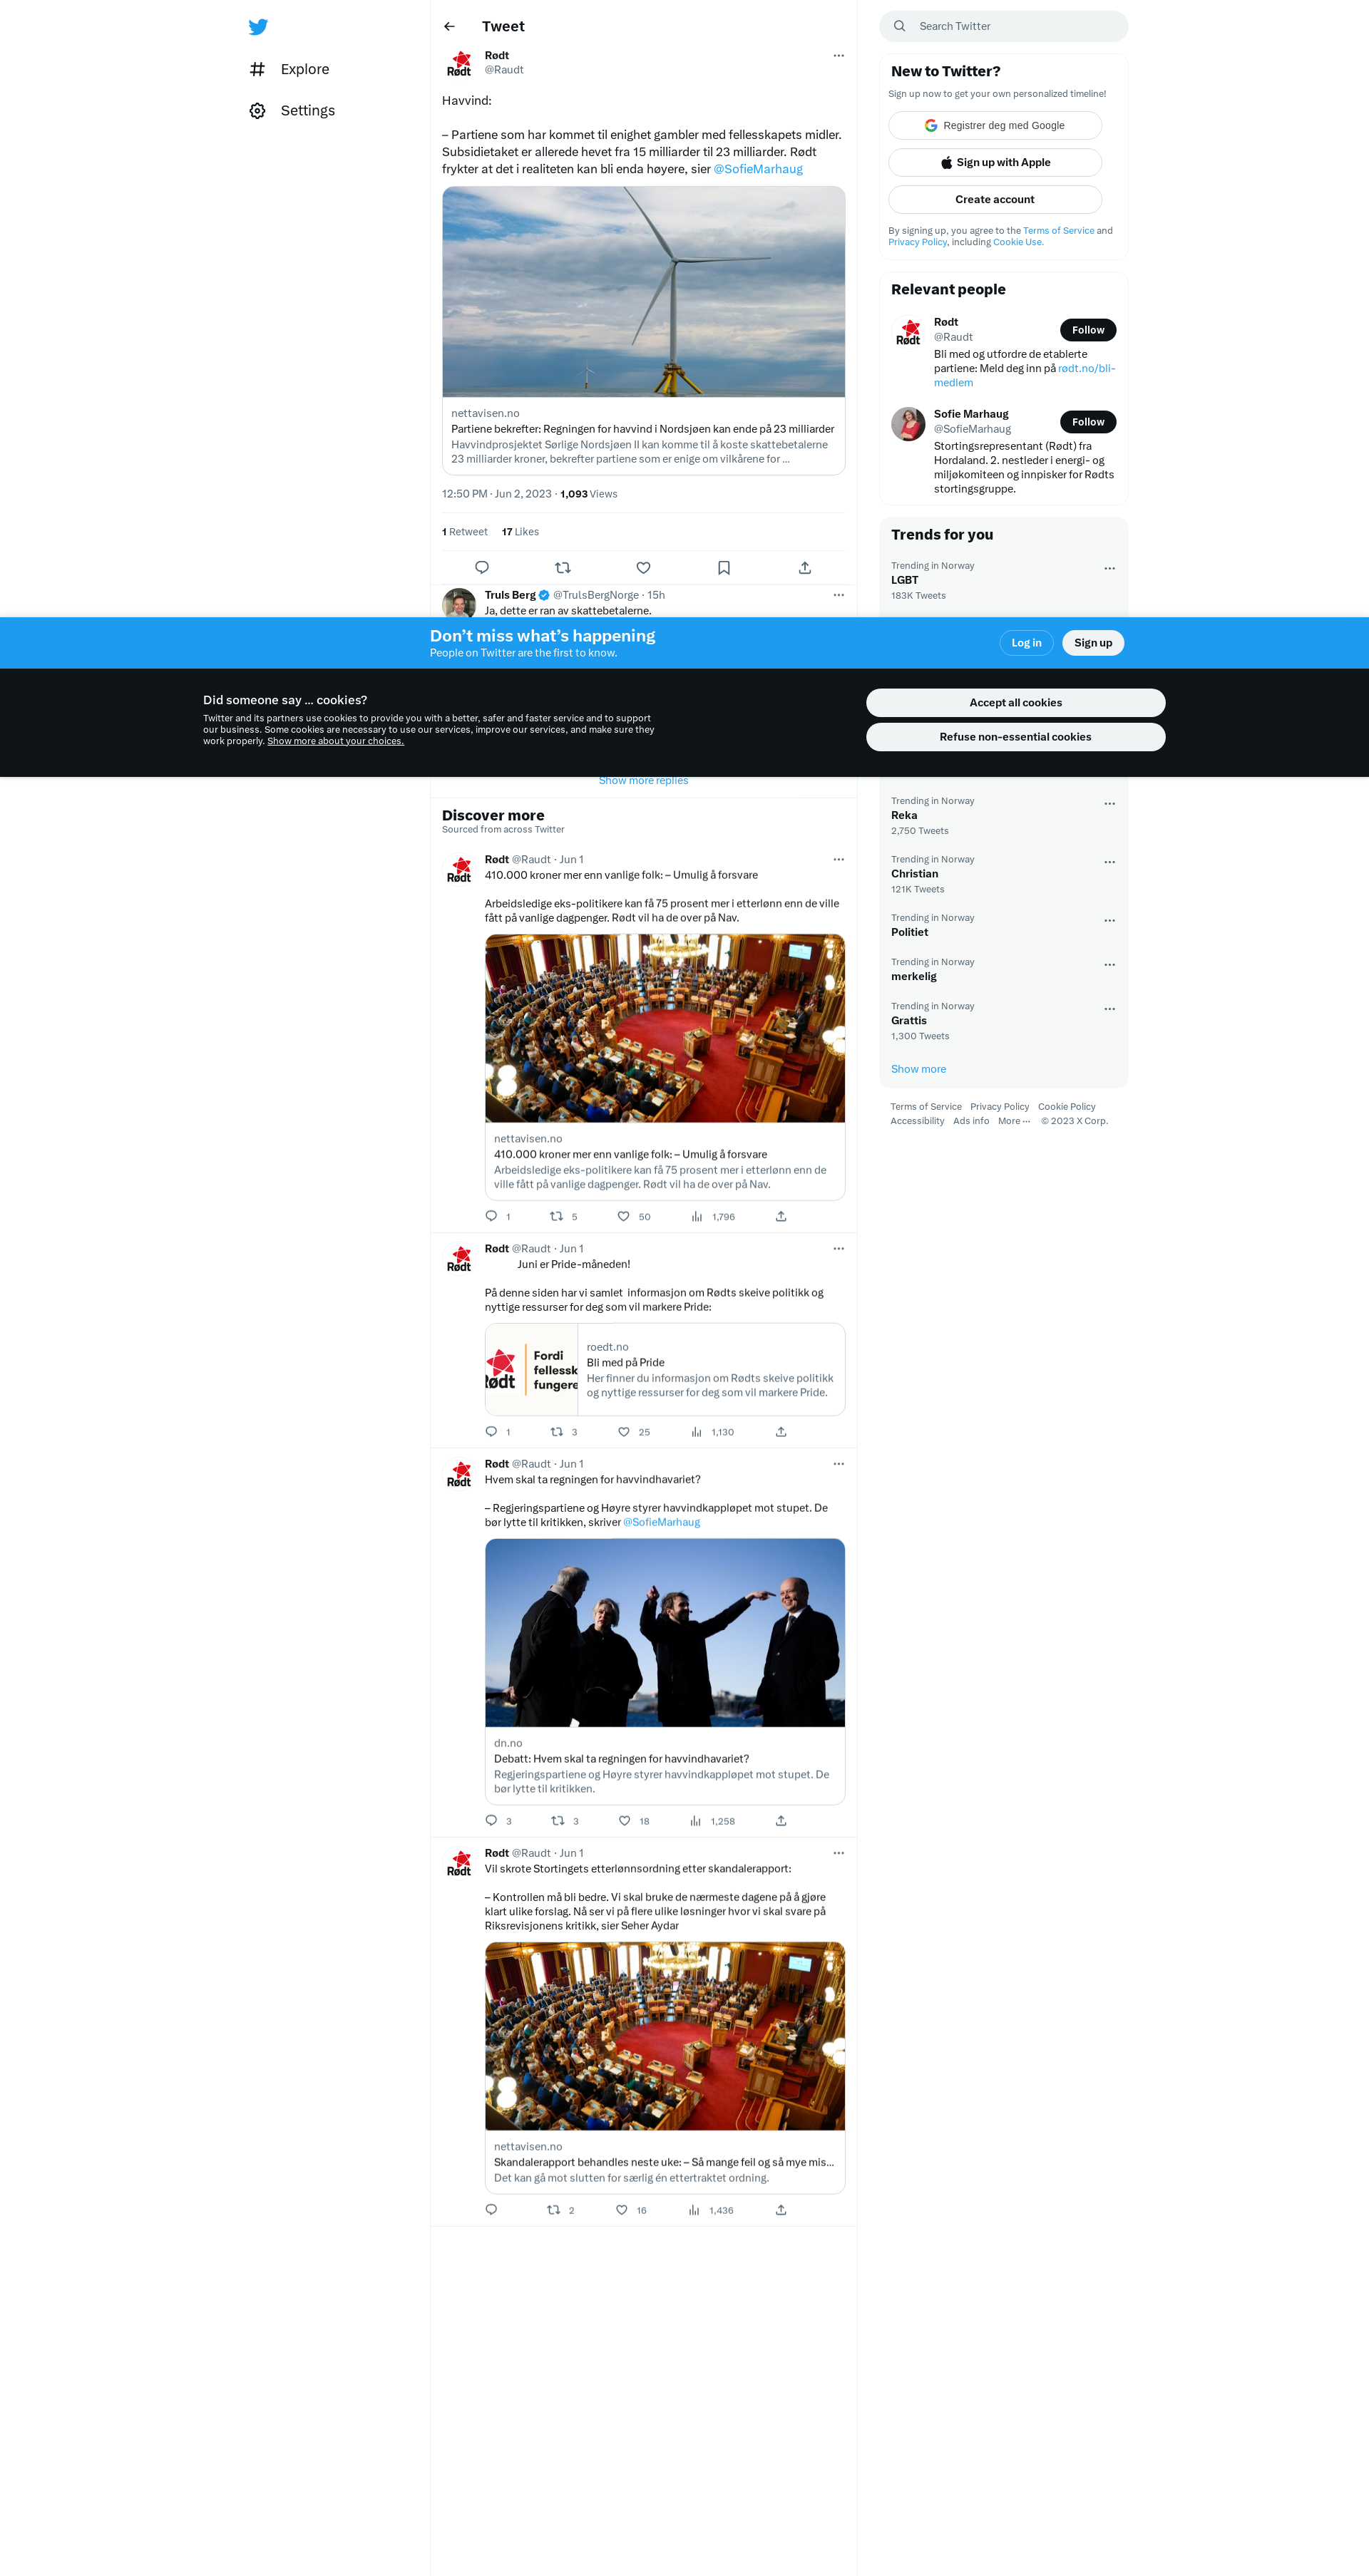
Task: Open the Terms of Service link in signup box
Action: pos(1058,231)
